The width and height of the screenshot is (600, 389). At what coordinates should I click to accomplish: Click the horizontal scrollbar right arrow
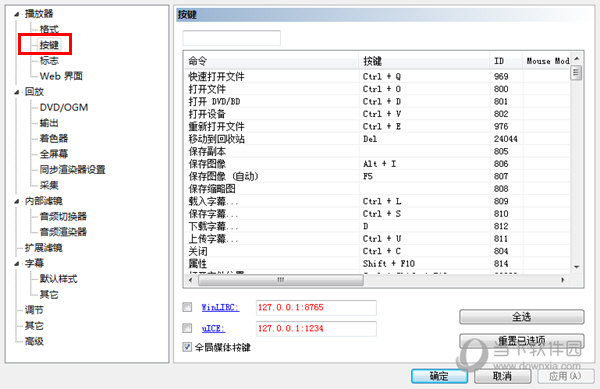[562, 280]
